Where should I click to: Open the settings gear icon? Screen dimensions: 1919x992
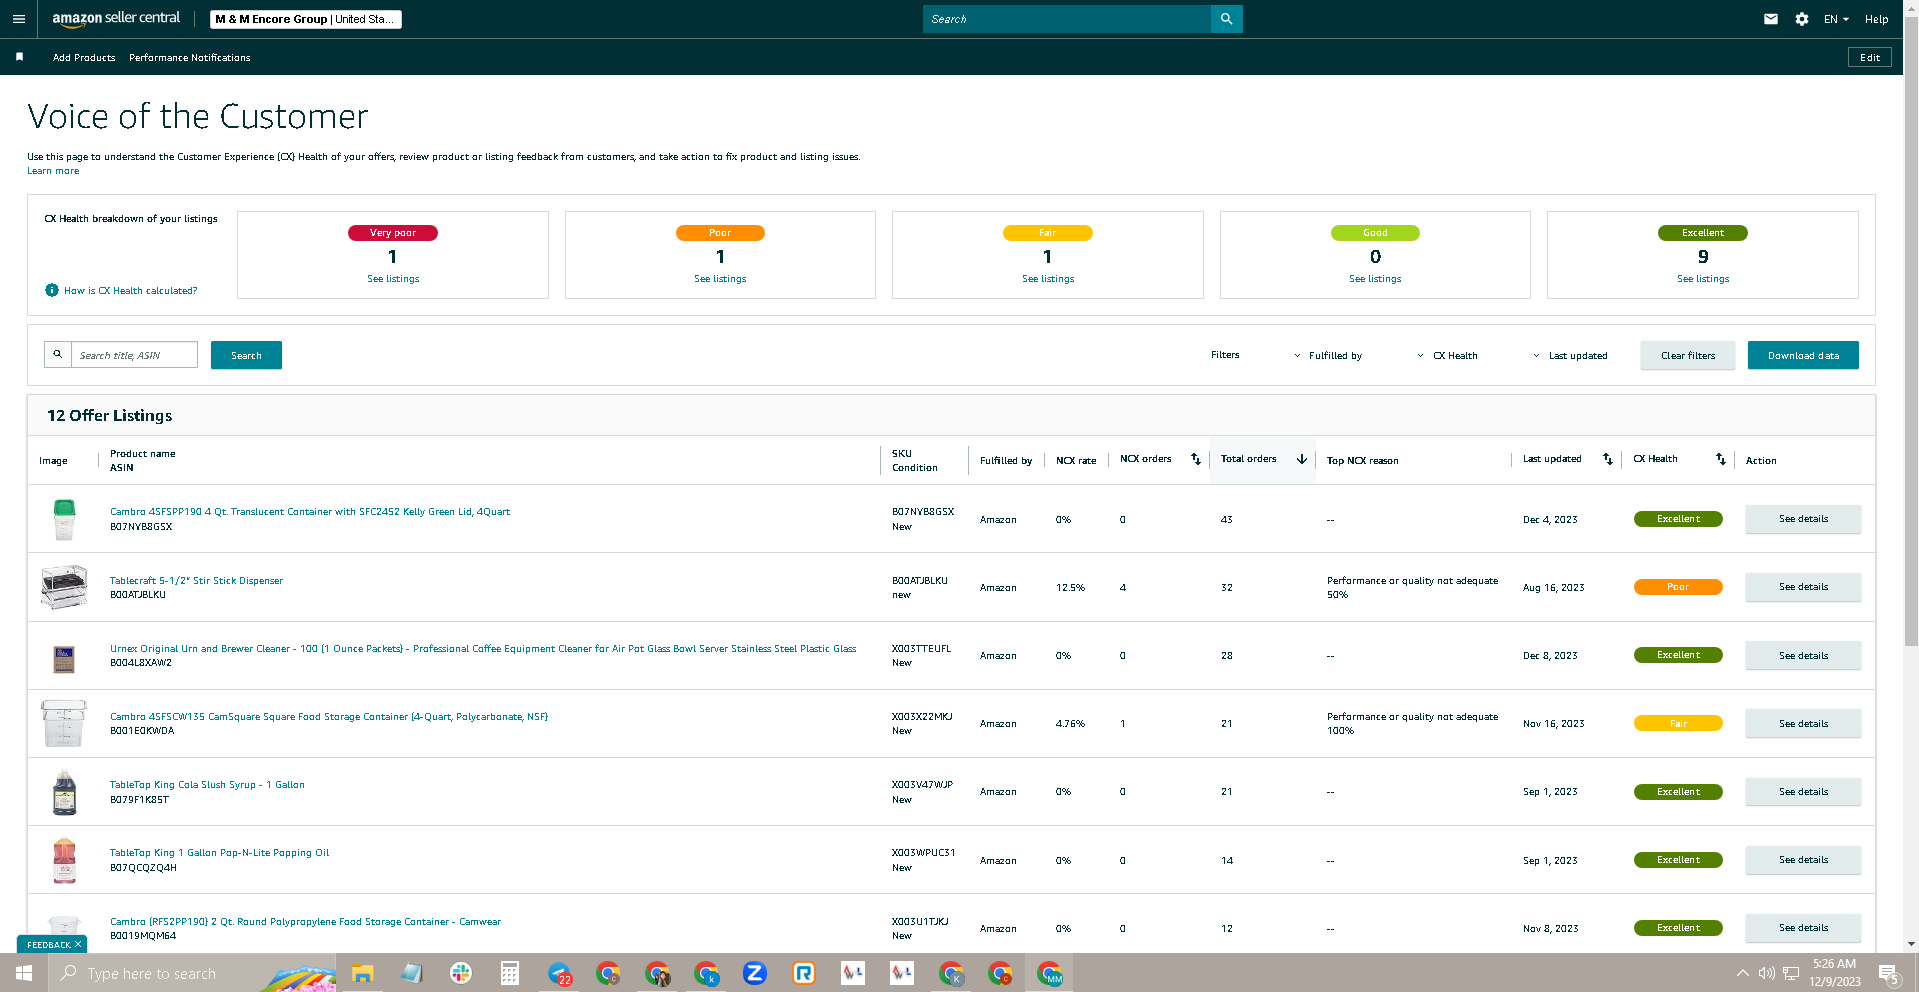click(1802, 19)
